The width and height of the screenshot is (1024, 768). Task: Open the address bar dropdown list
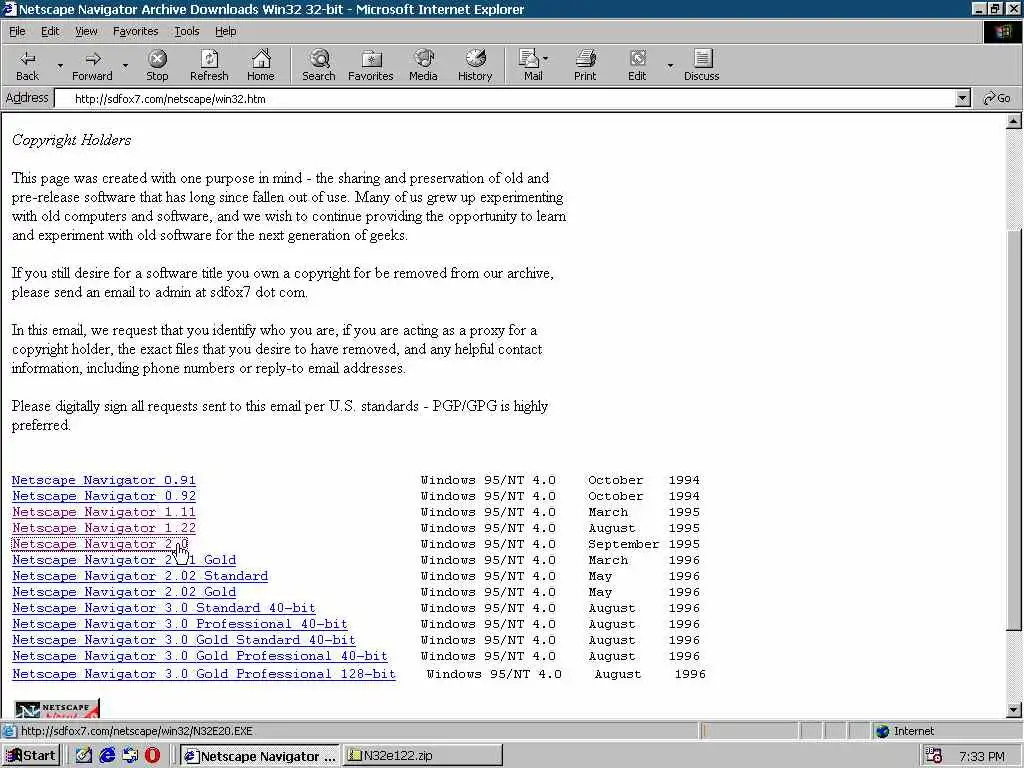tap(963, 99)
